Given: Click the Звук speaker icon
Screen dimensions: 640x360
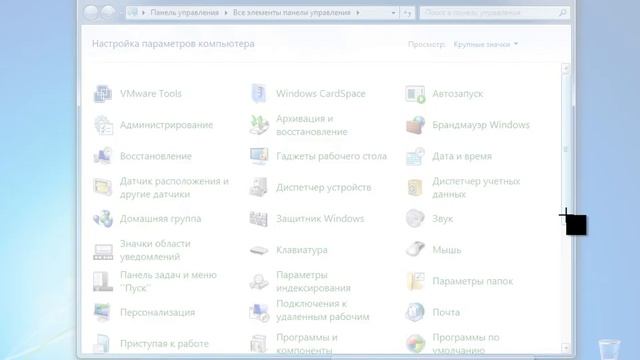Looking at the screenshot, I should click(x=415, y=218).
